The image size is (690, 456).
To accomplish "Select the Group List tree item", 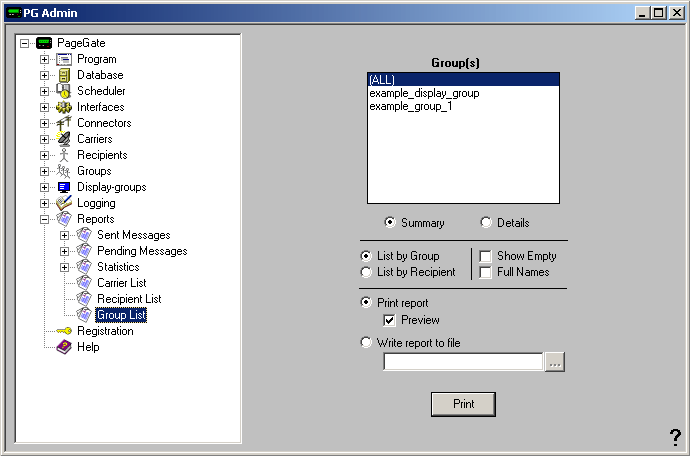I will [121, 315].
